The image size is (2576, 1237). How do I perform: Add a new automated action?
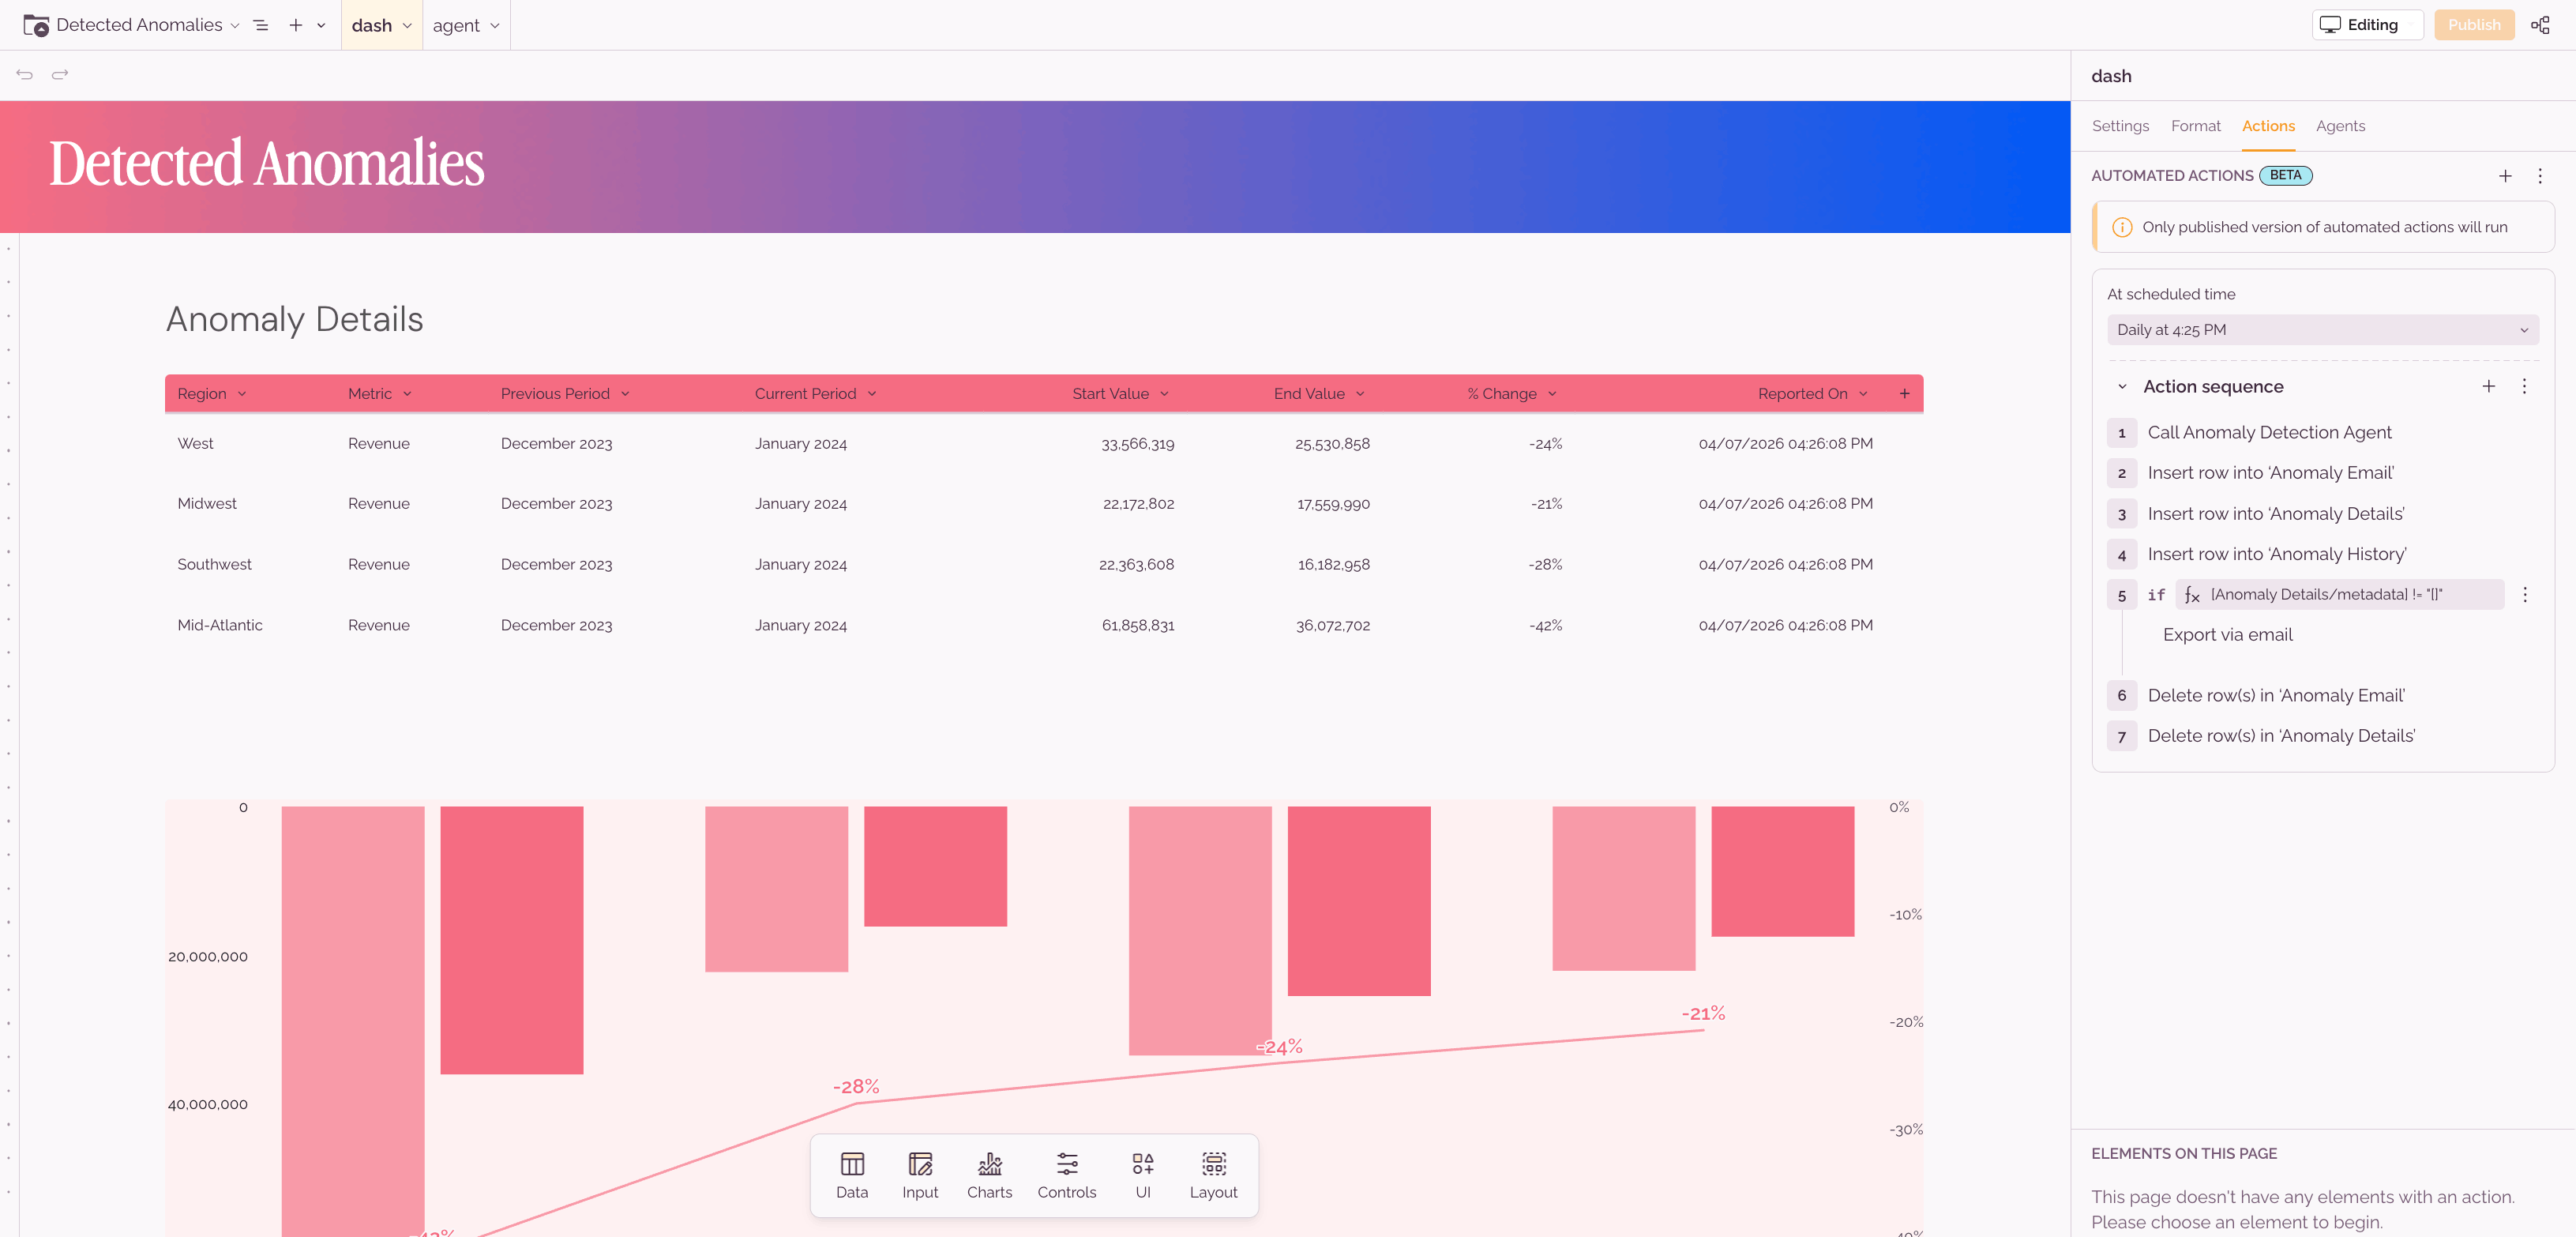point(2504,176)
